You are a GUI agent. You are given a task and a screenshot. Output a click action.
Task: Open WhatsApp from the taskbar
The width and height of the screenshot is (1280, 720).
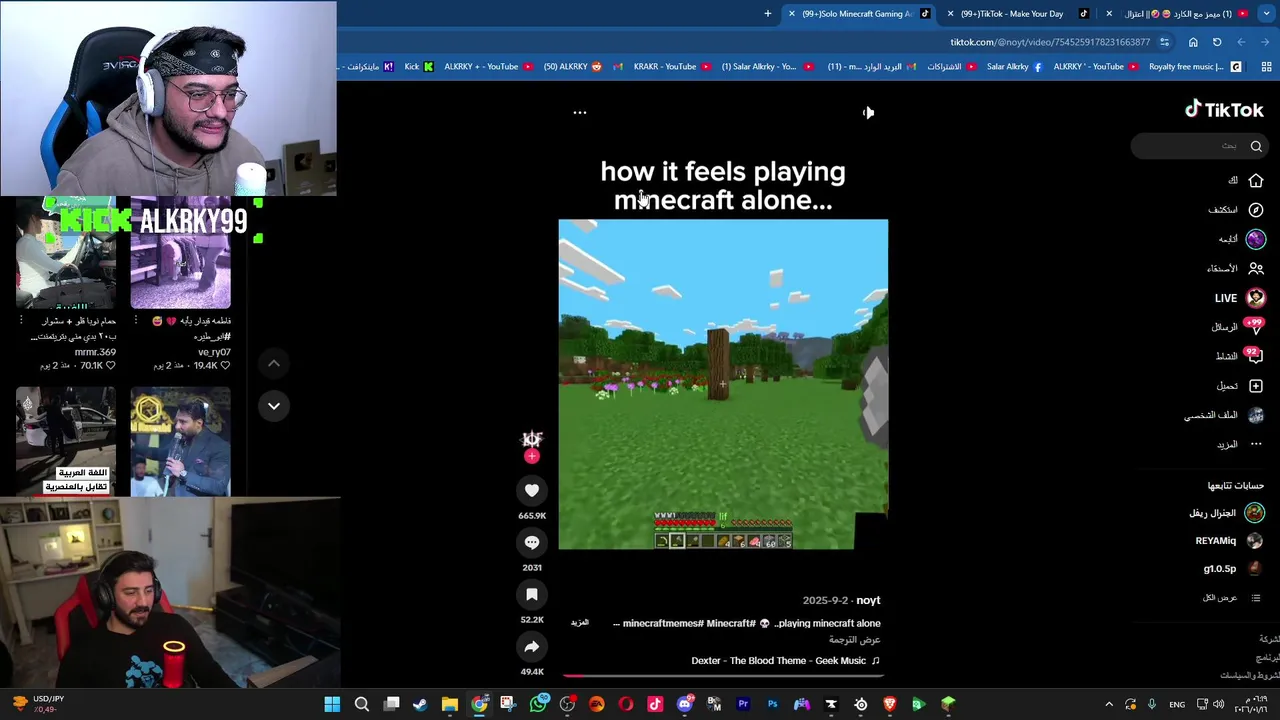click(538, 704)
